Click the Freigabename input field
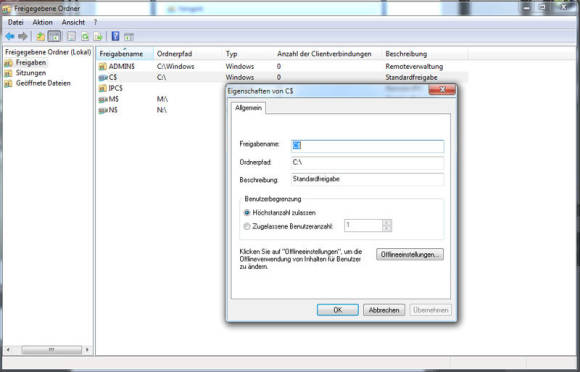The width and height of the screenshot is (580, 372). coord(367,146)
